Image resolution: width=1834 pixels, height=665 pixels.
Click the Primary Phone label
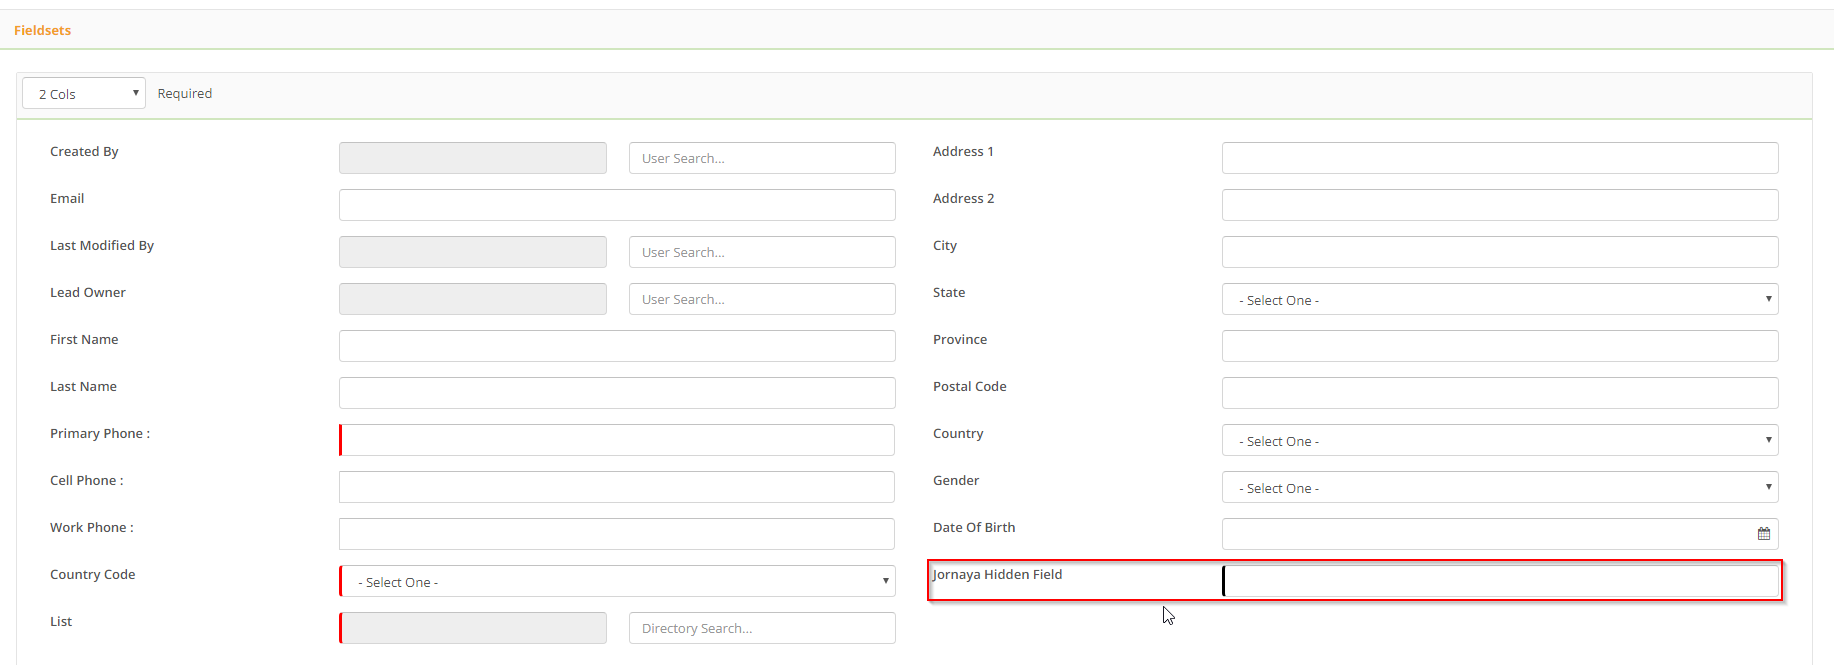click(x=100, y=433)
